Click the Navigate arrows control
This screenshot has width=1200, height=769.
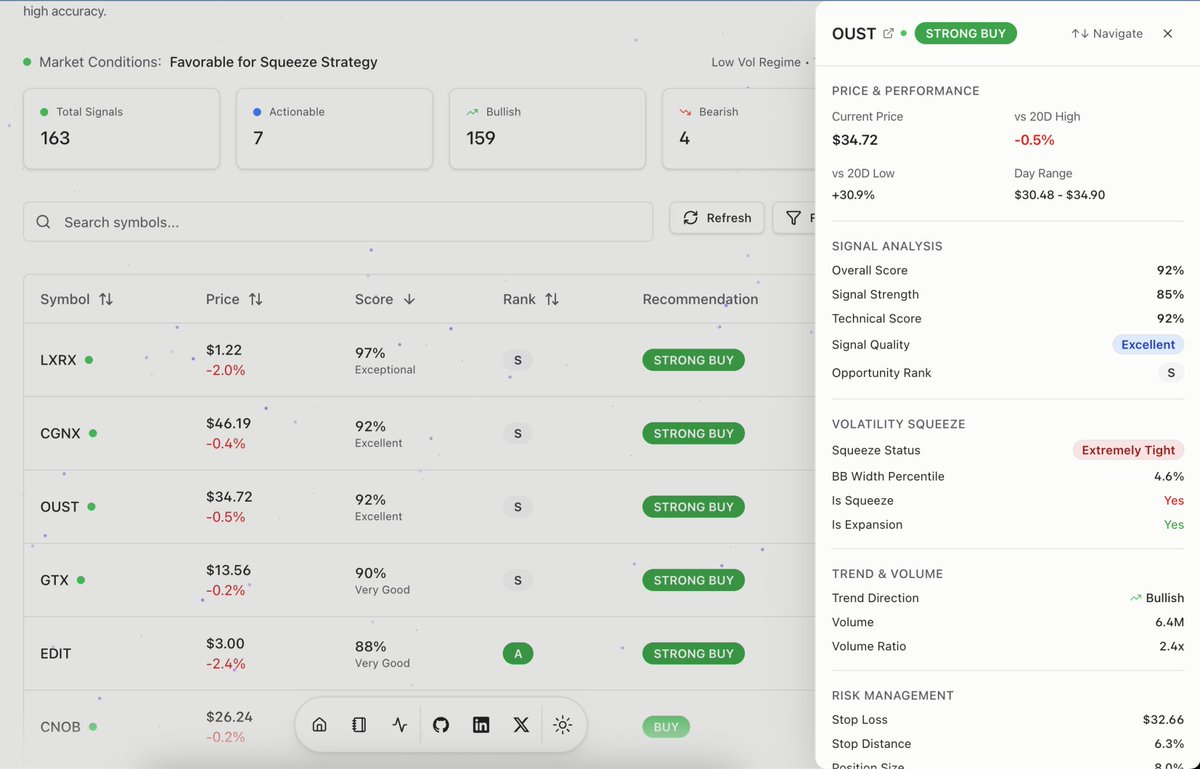coord(1106,33)
